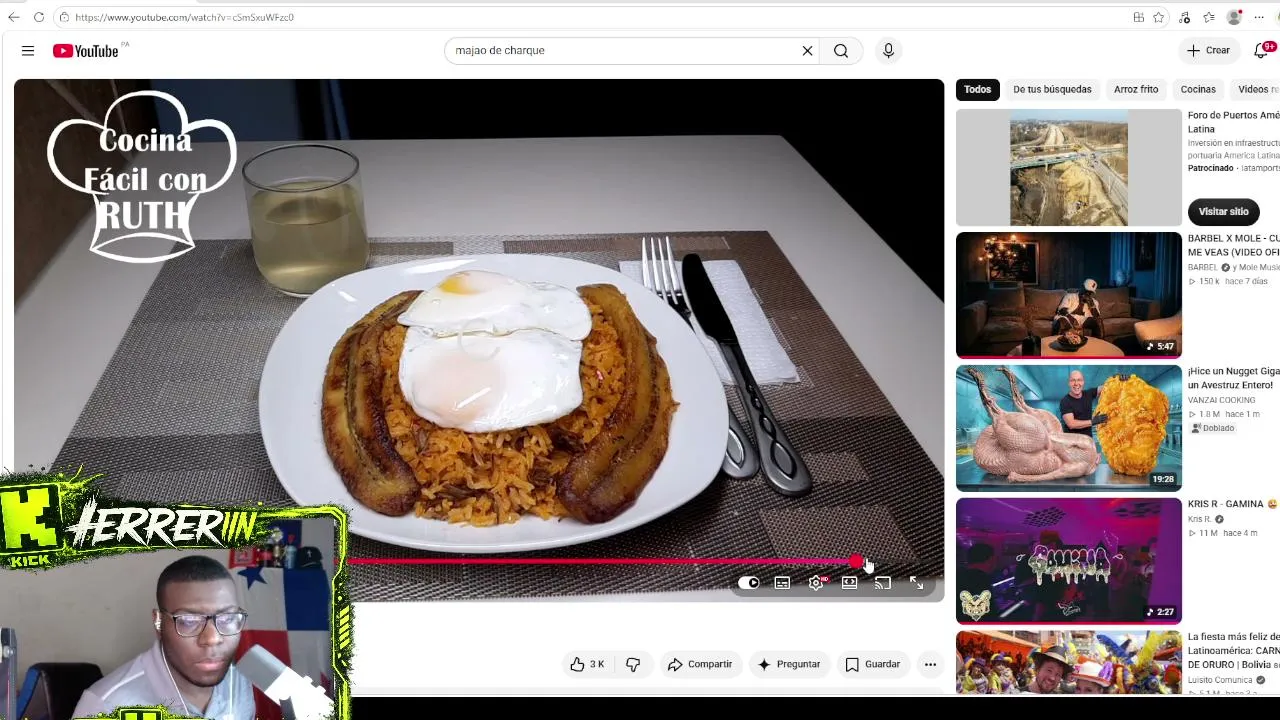The width and height of the screenshot is (1280, 720).
Task: Click the 'Doblado' badge on the nugget video
Action: (x=1213, y=428)
